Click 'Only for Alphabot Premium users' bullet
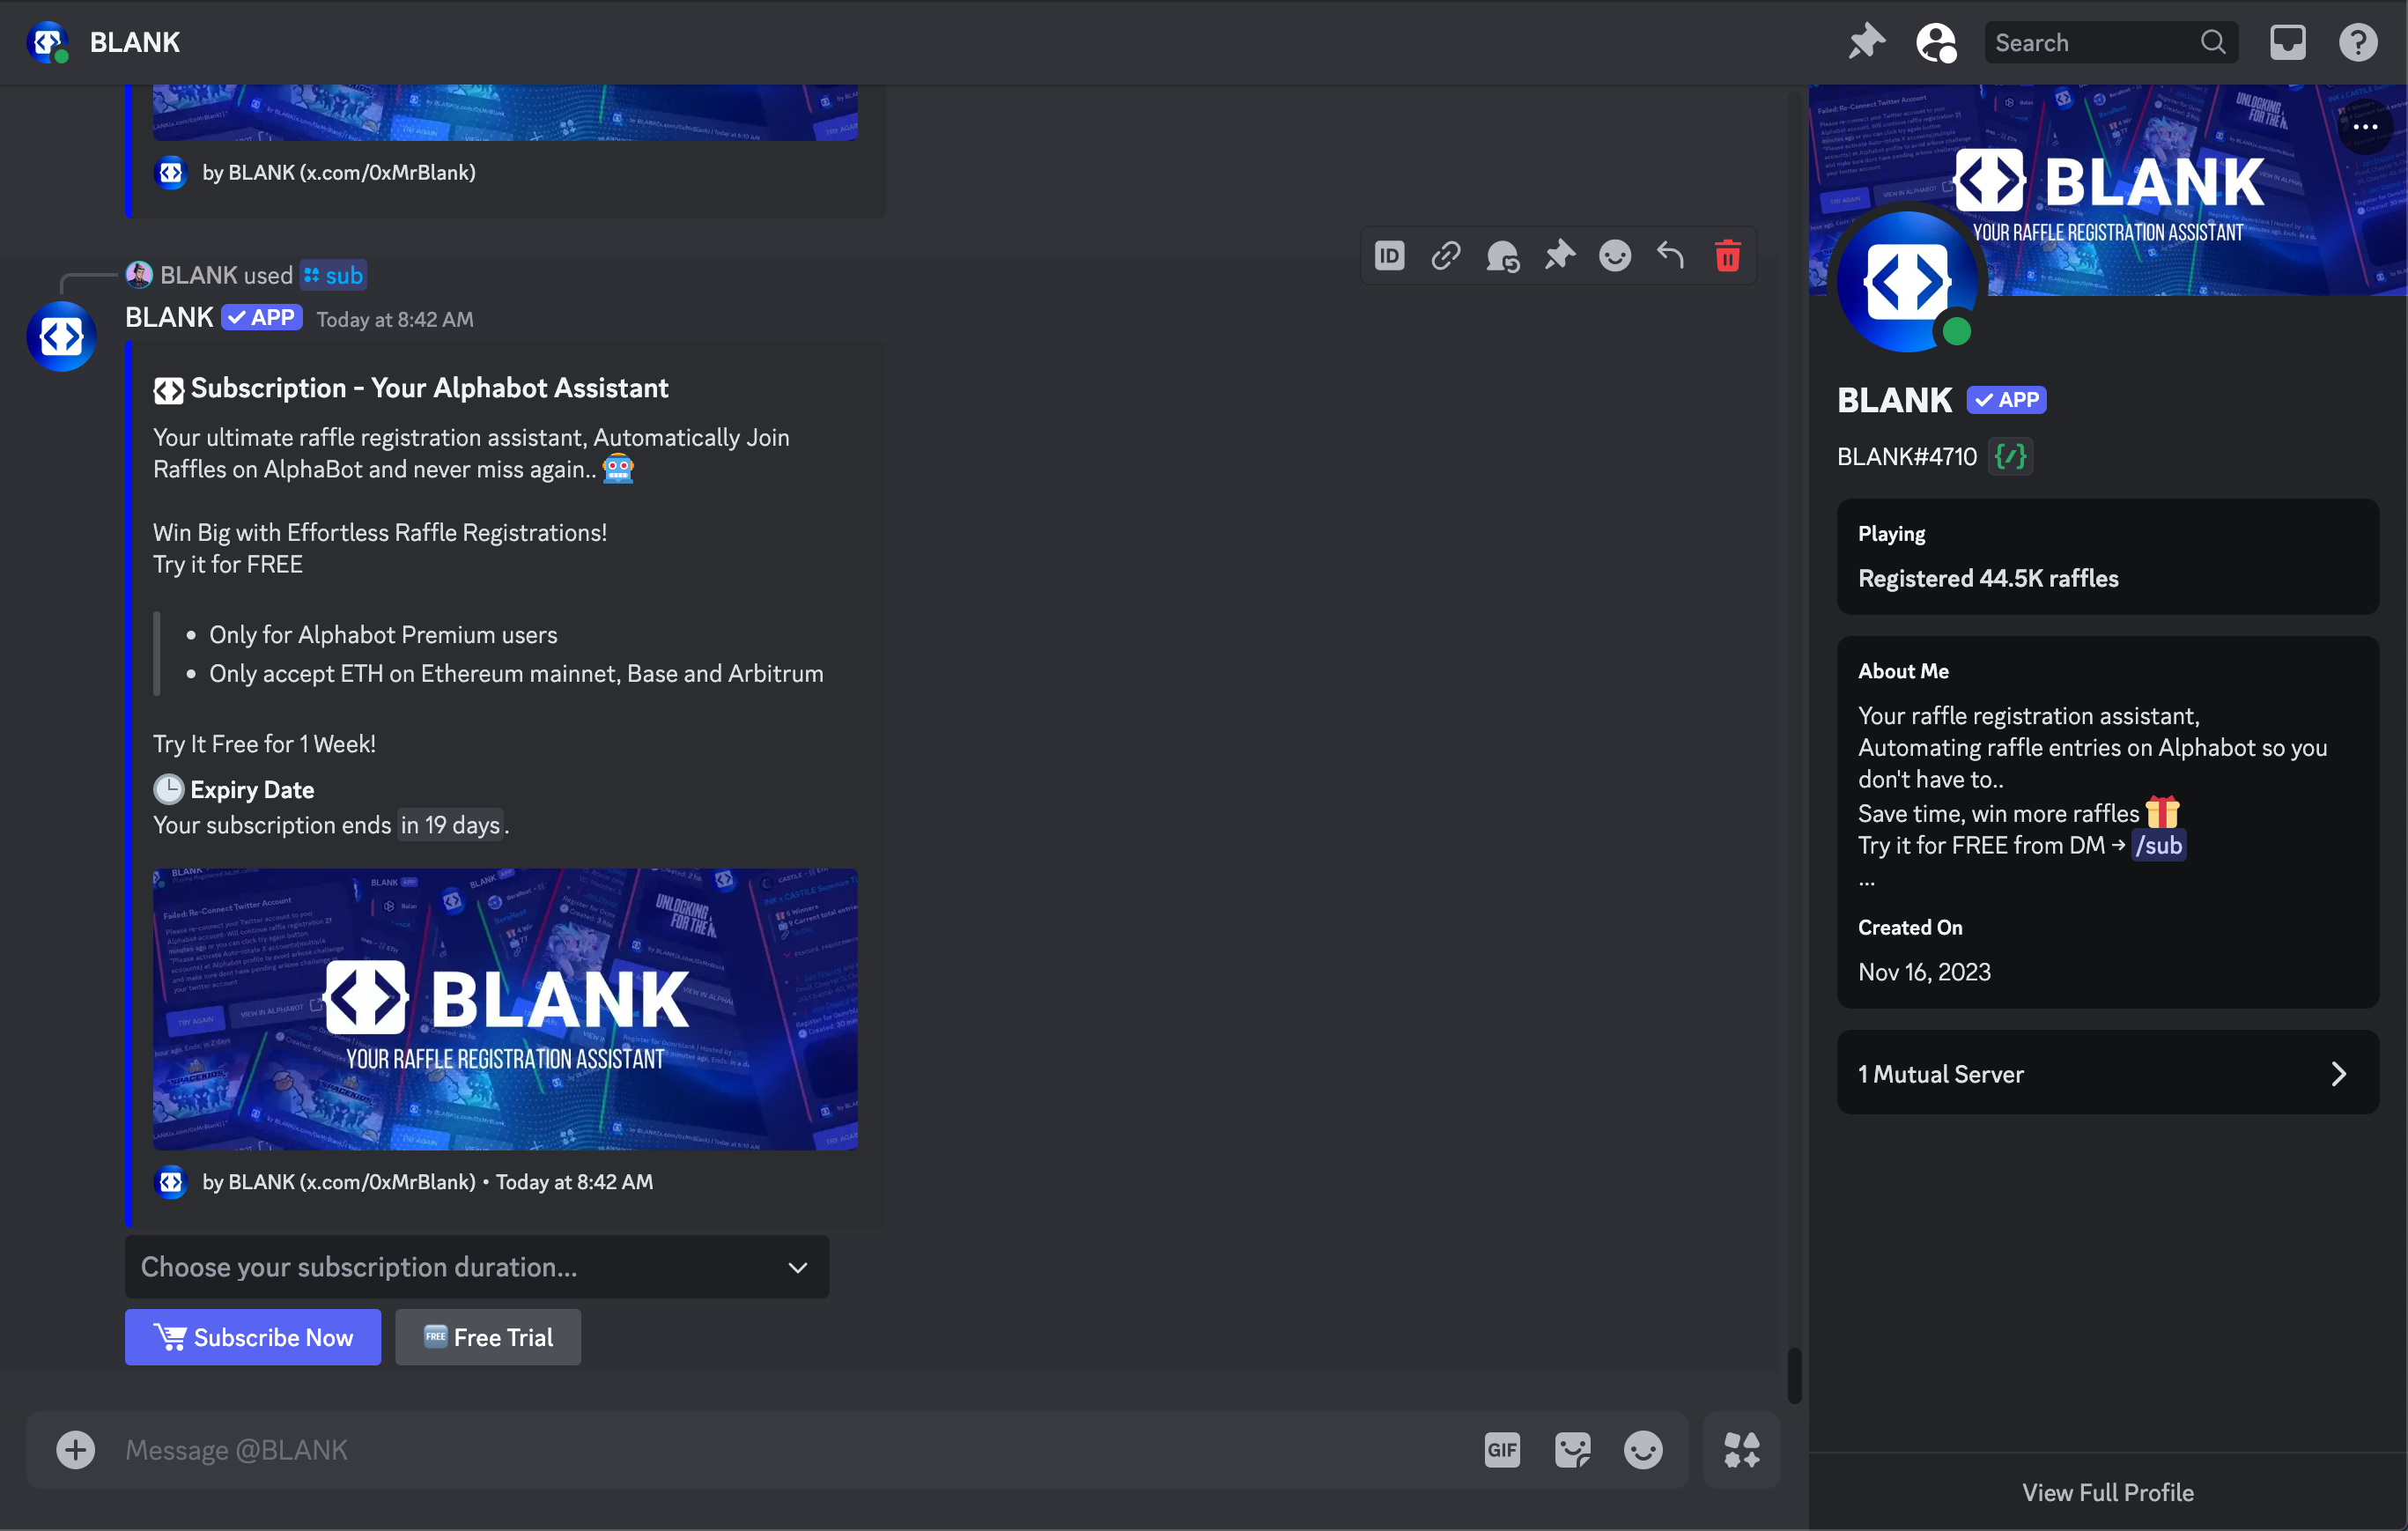The width and height of the screenshot is (2408, 1531). pyautogui.click(x=383, y=635)
